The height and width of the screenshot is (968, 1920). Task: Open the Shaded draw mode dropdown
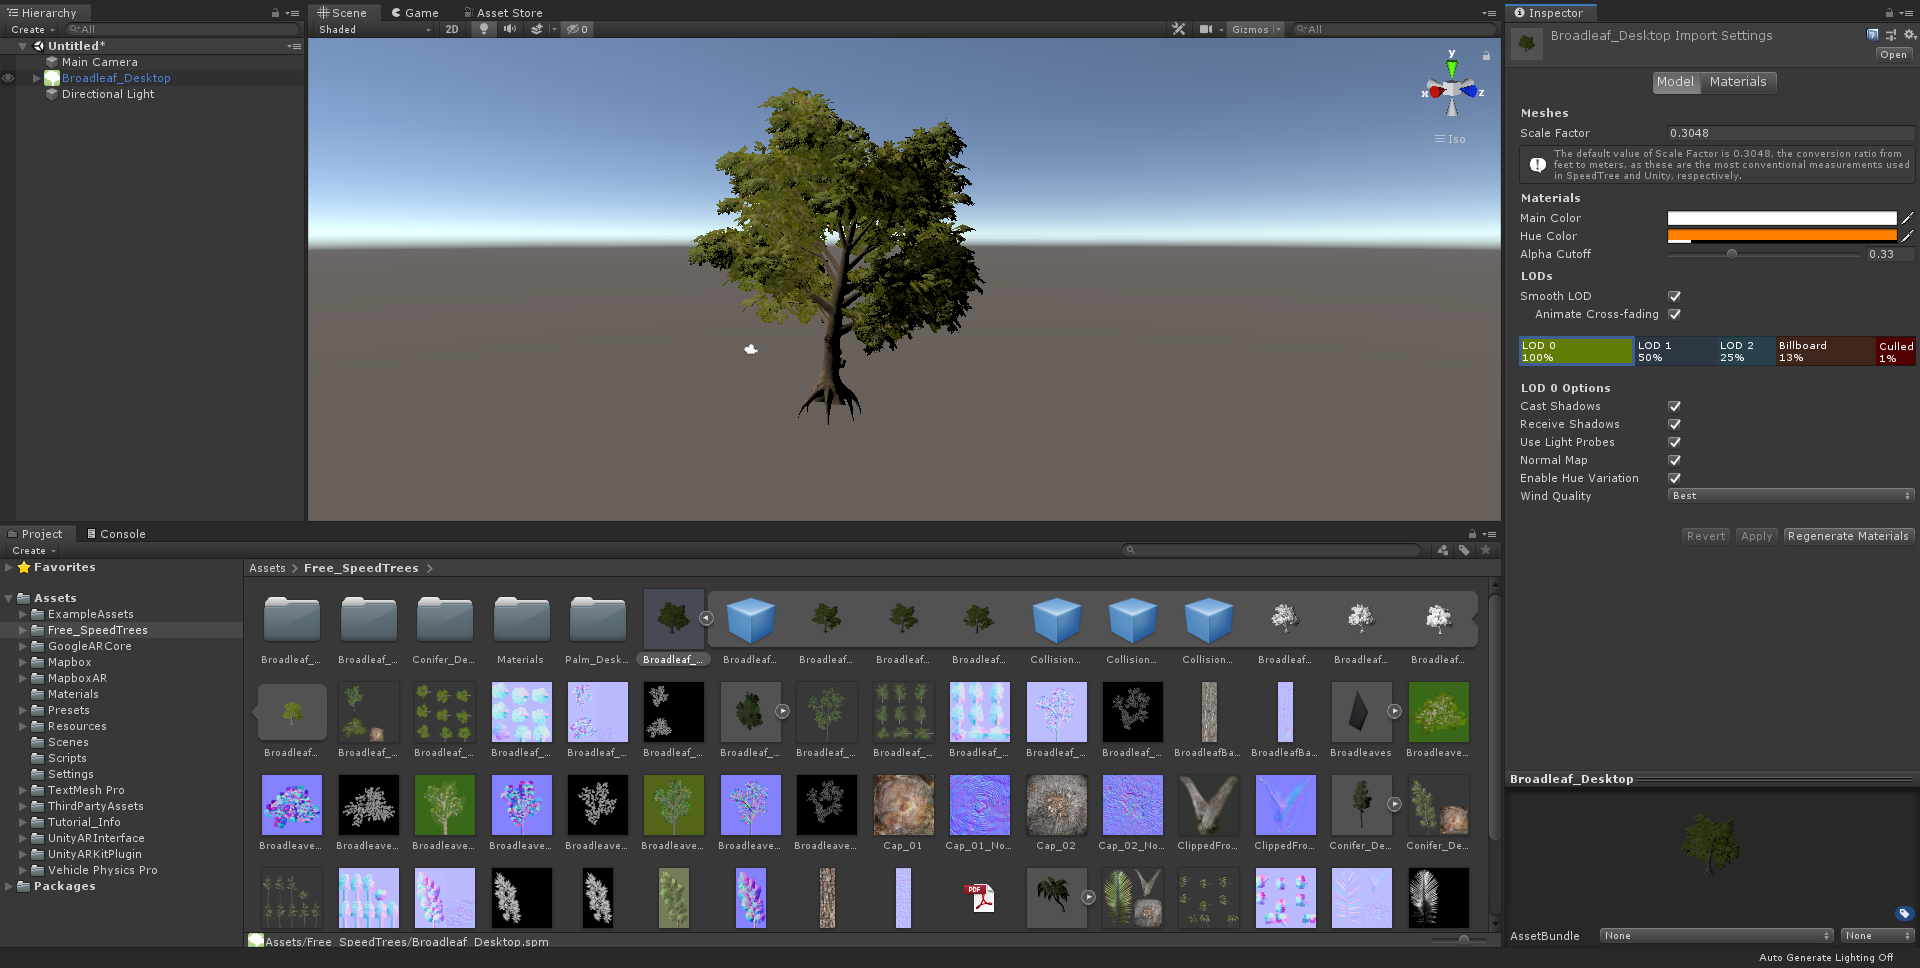370,29
